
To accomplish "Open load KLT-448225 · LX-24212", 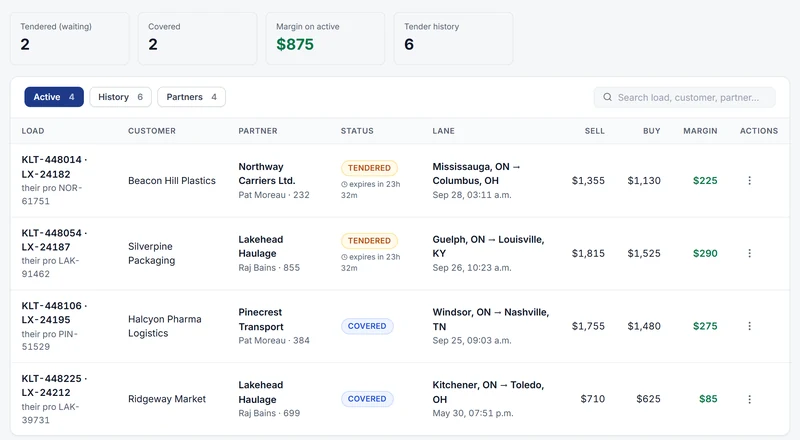I will (54, 385).
